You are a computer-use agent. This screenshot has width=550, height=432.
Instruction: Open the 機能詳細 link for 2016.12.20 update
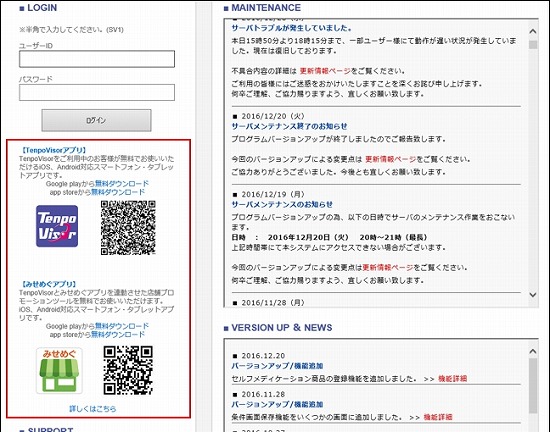452,379
